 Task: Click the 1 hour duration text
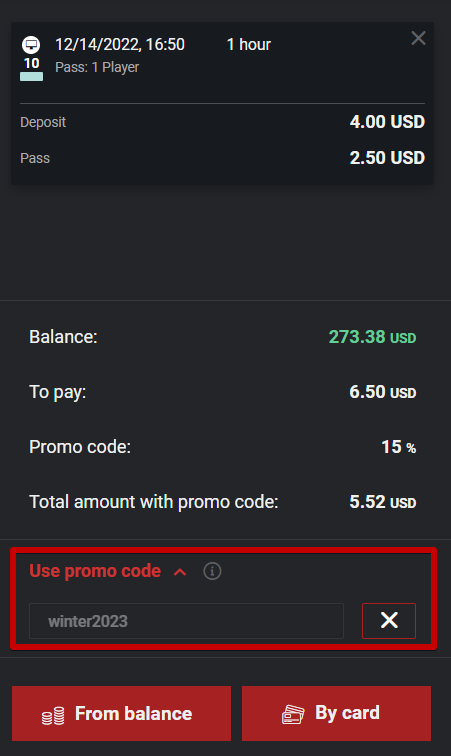click(x=248, y=45)
